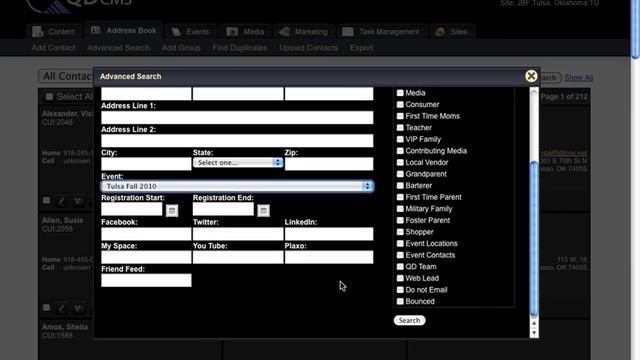Click the City input field

146,164
